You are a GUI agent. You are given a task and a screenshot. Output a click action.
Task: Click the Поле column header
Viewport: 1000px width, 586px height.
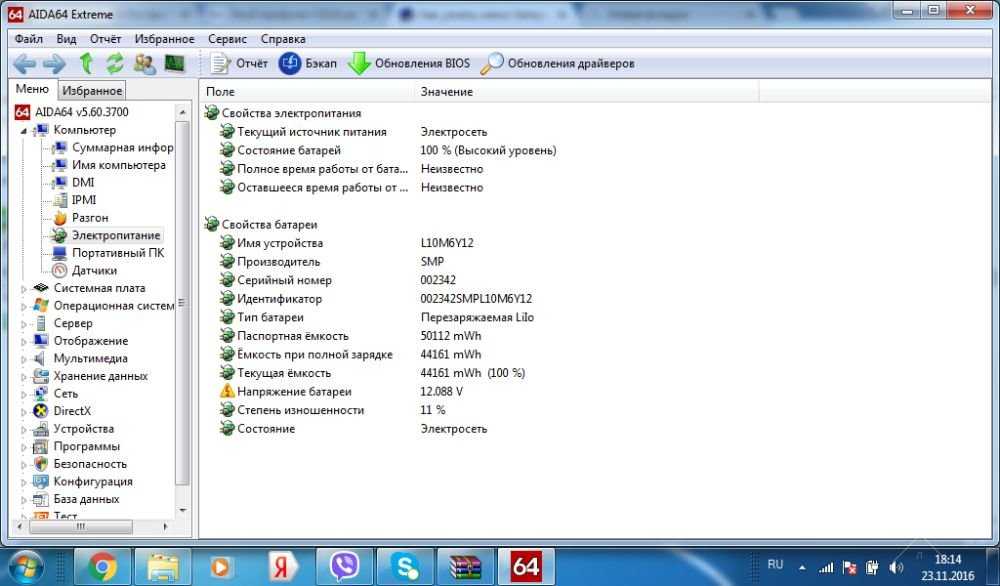point(307,92)
